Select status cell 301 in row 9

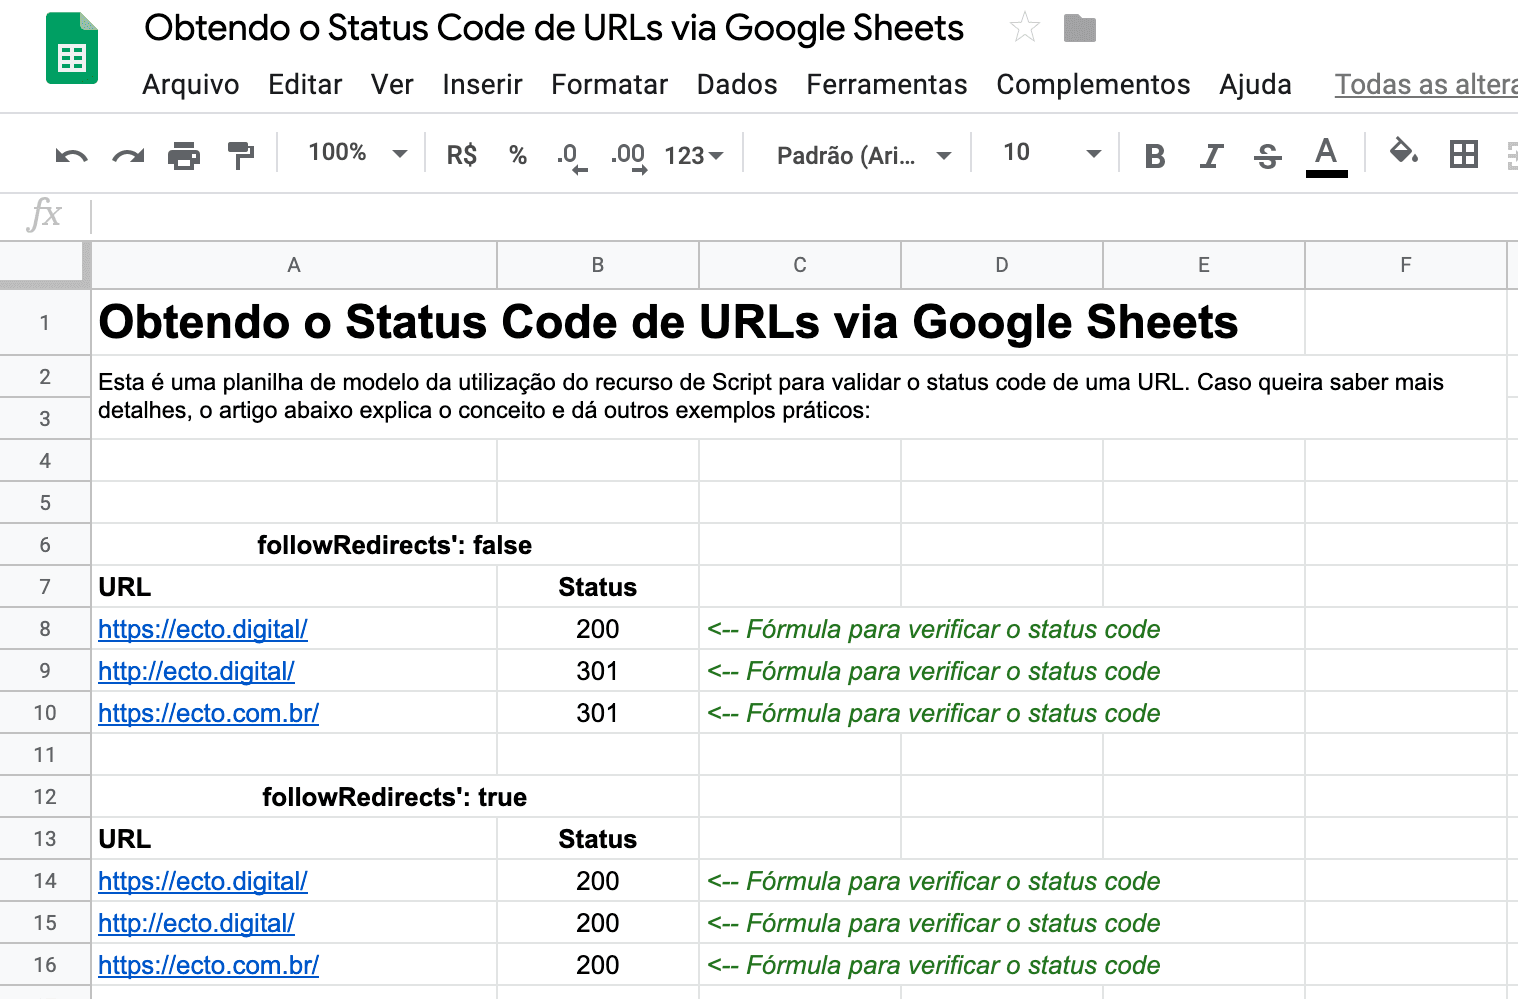598,671
